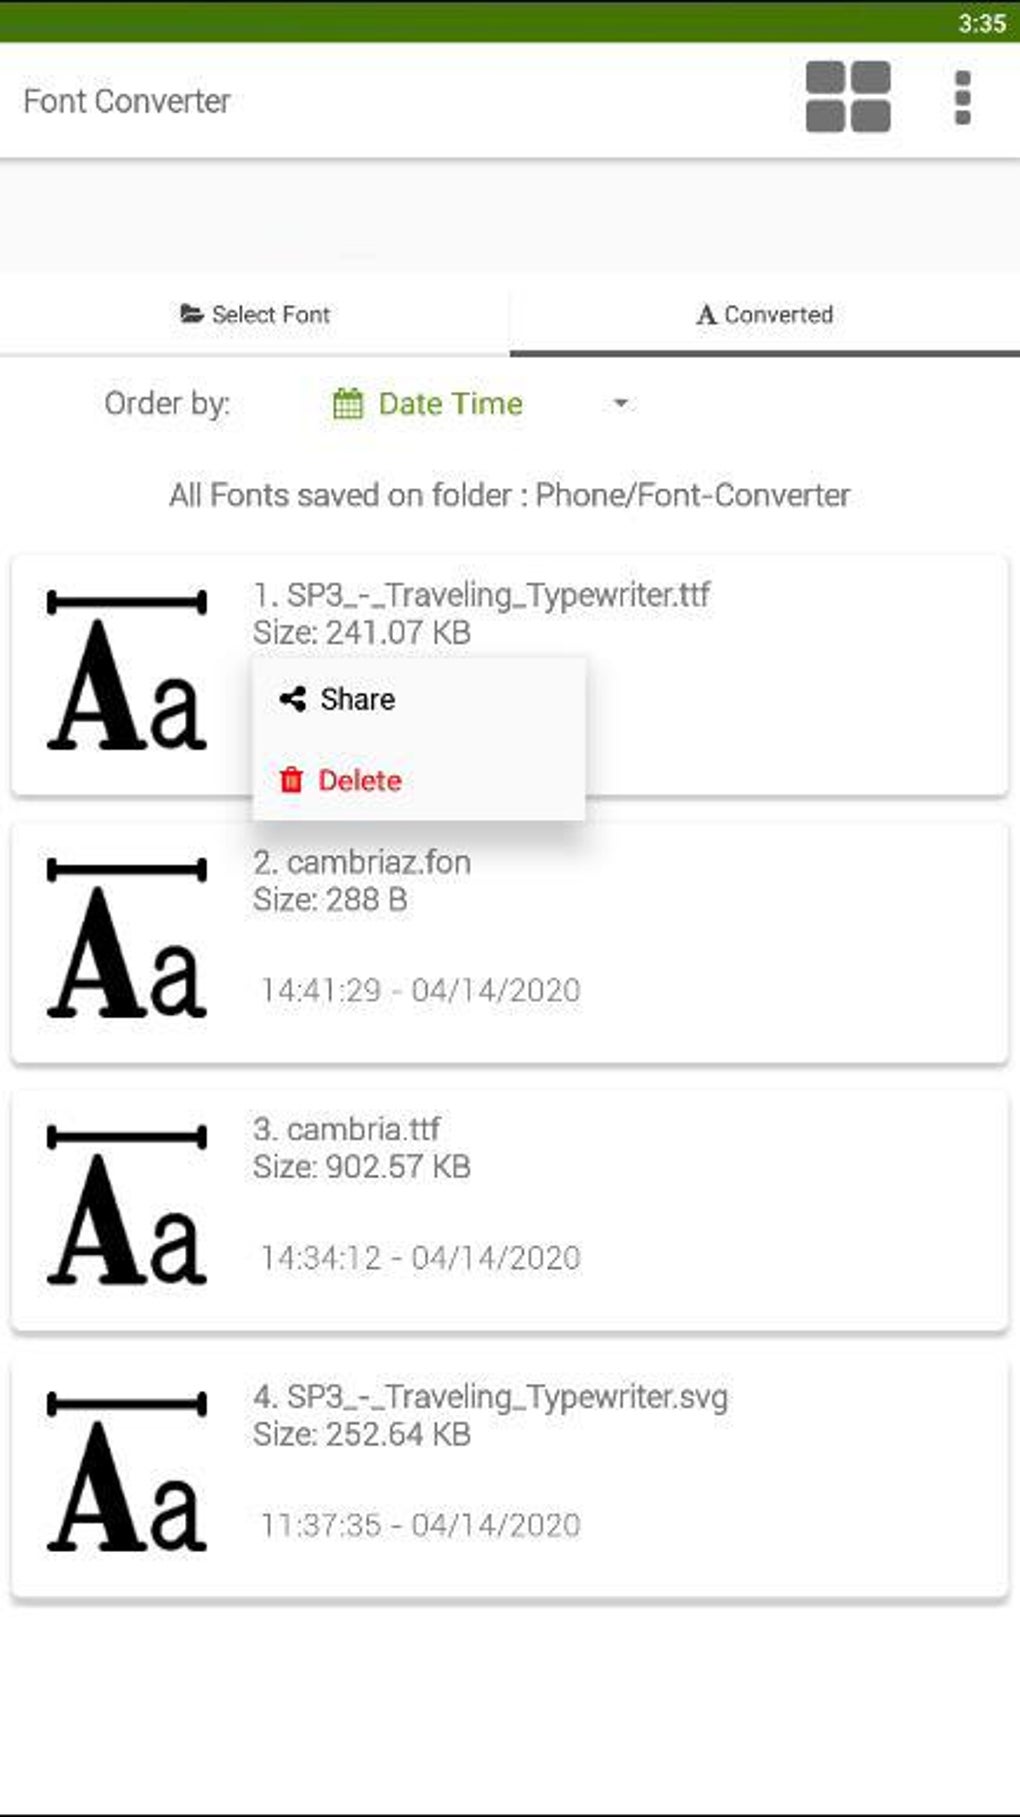Click the share icon in popup

292,699
